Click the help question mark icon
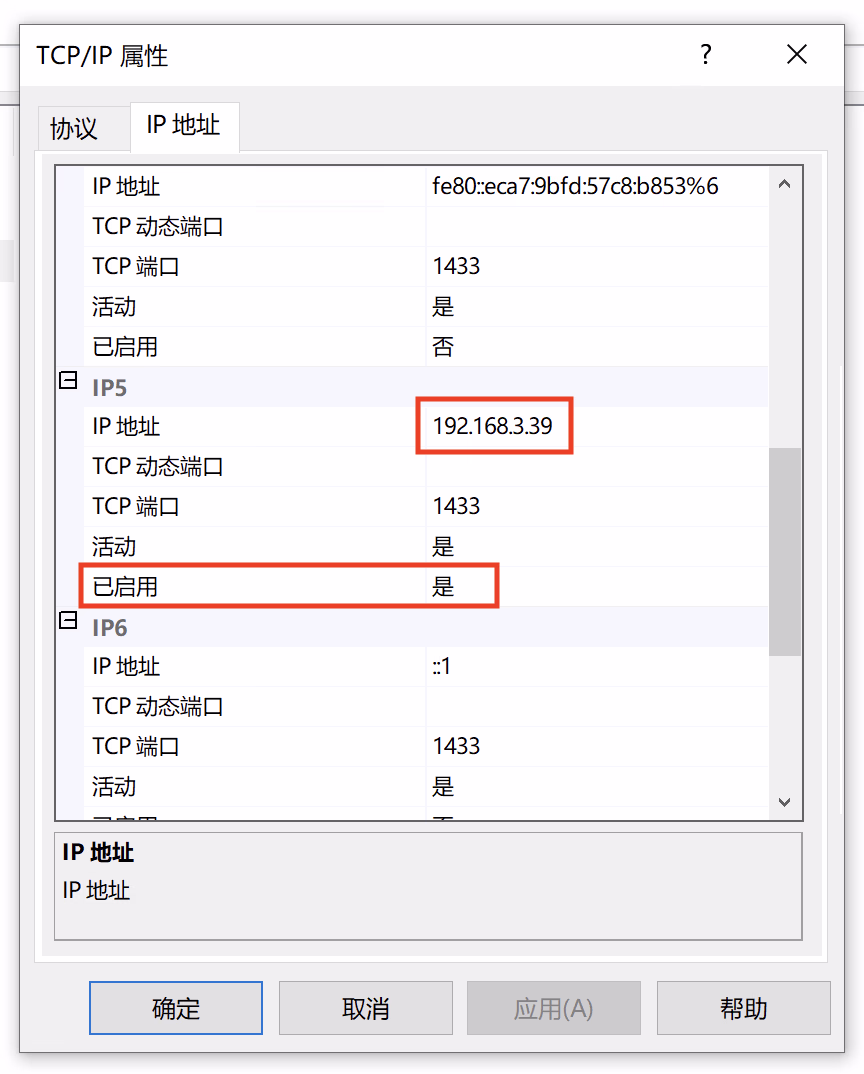This screenshot has height=1074, width=864. (706, 55)
